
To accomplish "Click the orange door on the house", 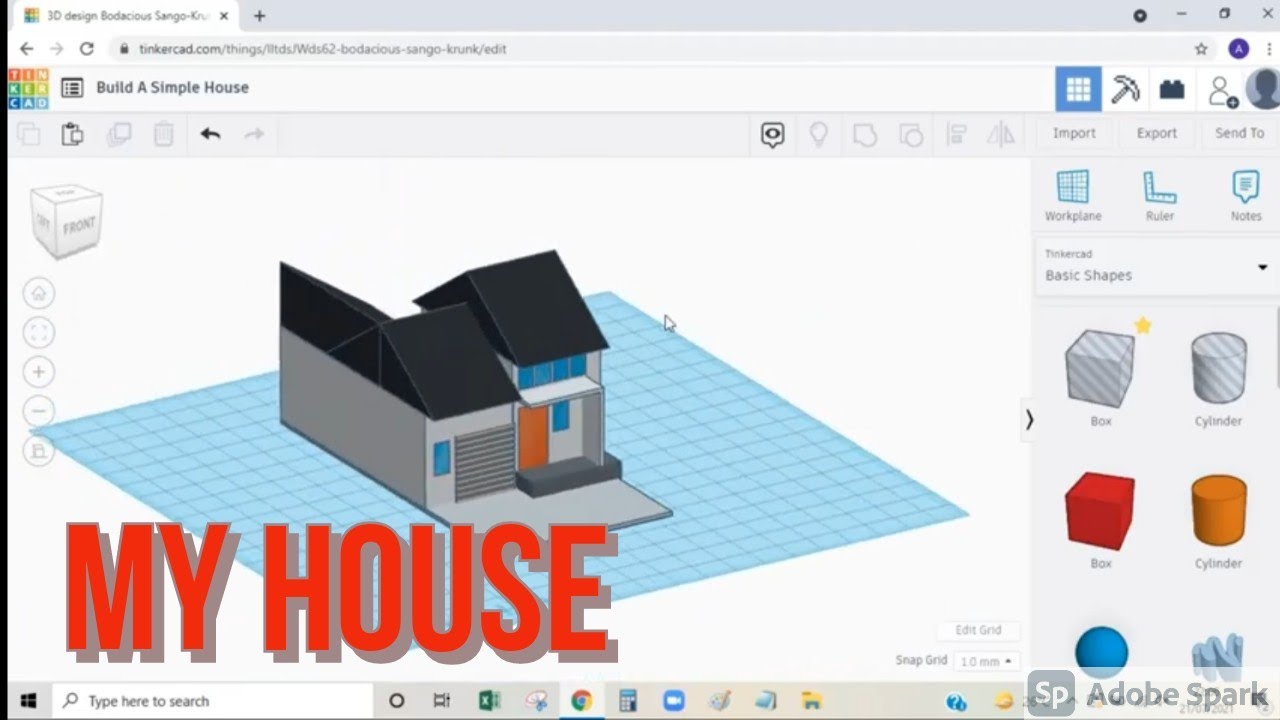I will coord(533,437).
